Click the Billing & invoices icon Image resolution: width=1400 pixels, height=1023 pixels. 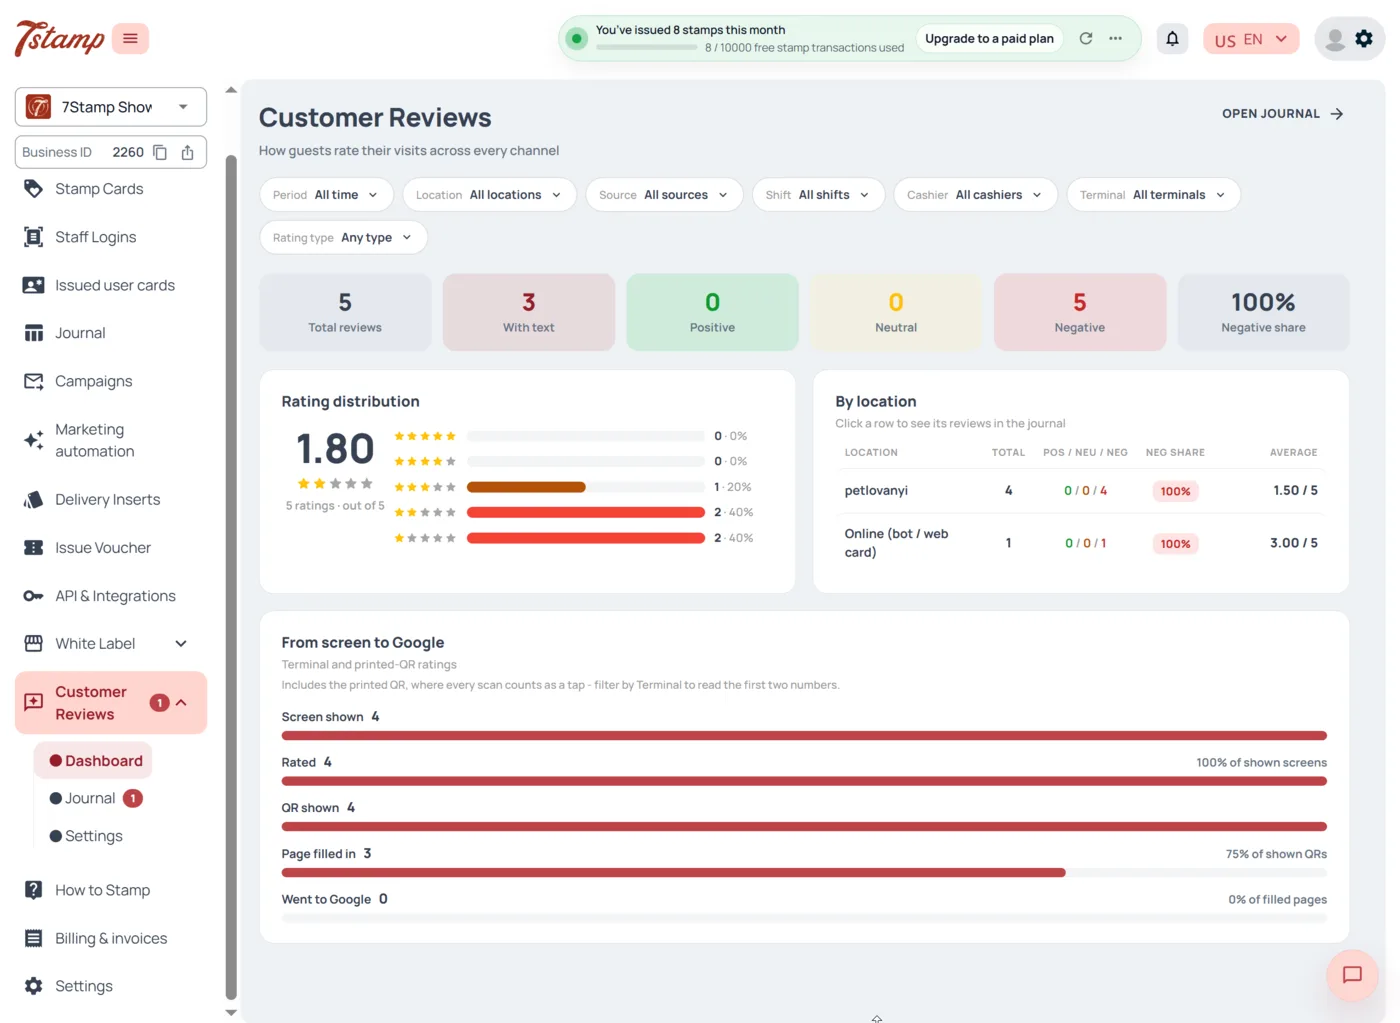33,938
